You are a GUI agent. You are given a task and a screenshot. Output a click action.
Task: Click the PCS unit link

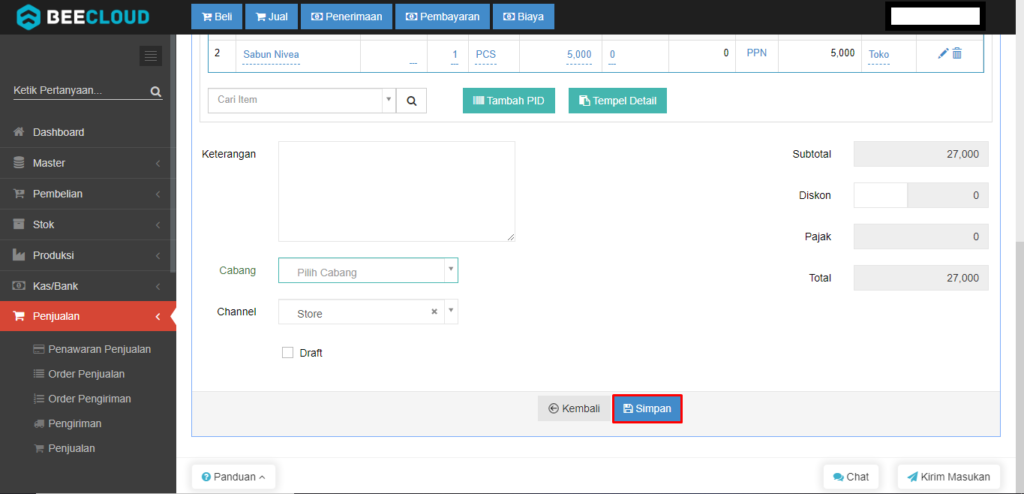coord(486,54)
